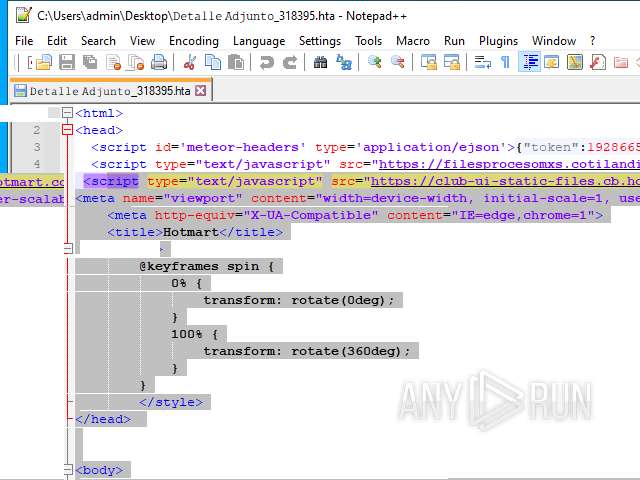This screenshot has width=640, height=480.
Task: Redo the edit via toolbar arrow
Action: [290, 62]
